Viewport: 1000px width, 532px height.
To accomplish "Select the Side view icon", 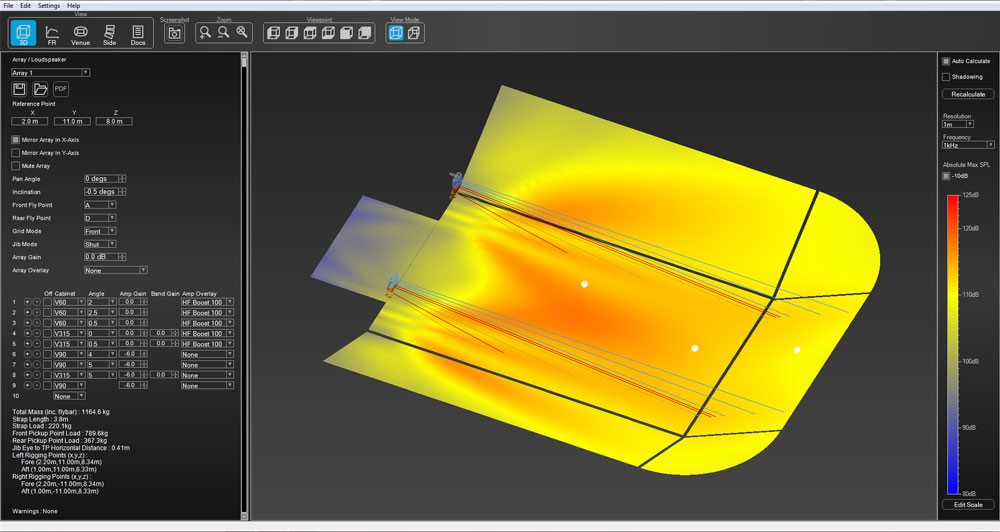I will coord(109,34).
